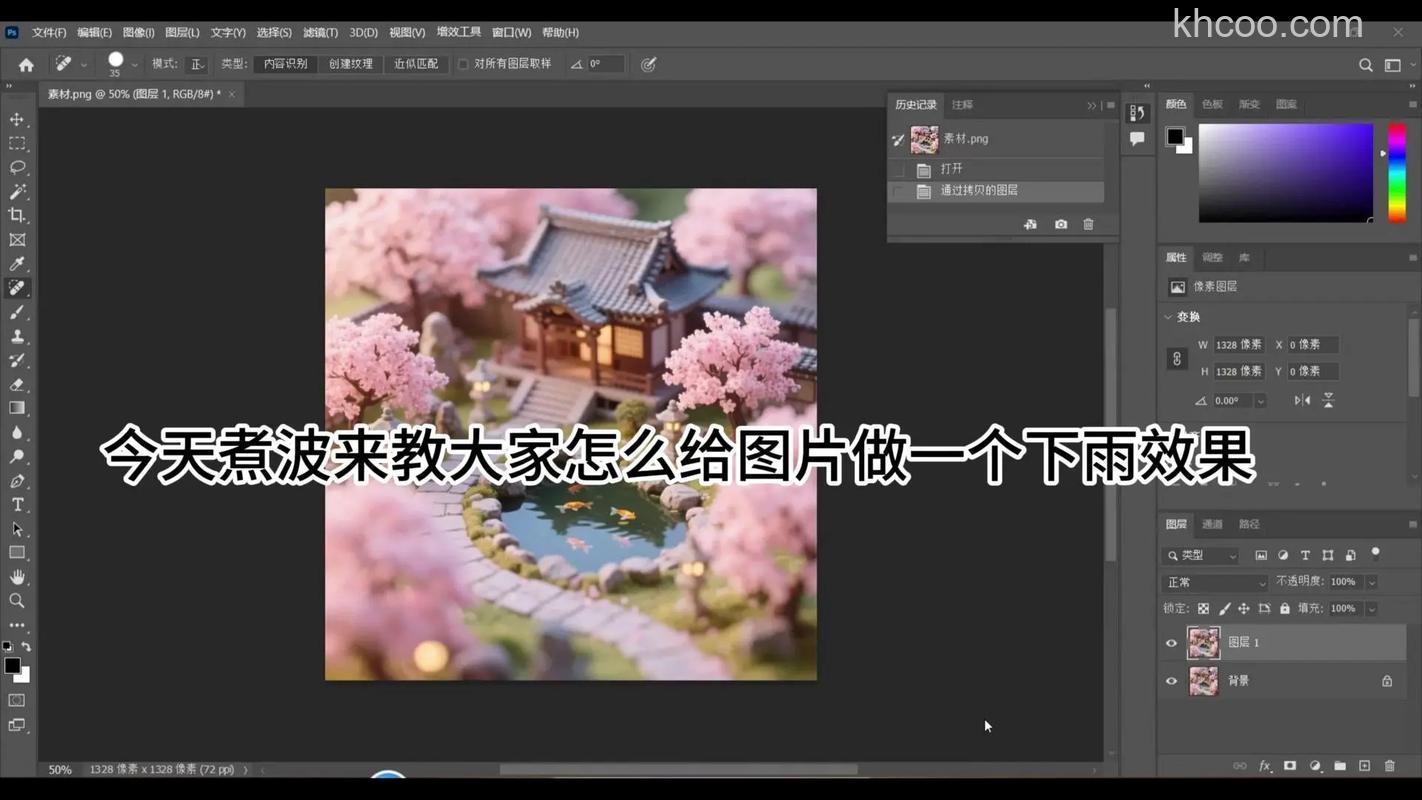Image resolution: width=1422 pixels, height=800 pixels.
Task: Select the Horizontal Type tool
Action: click(x=17, y=504)
